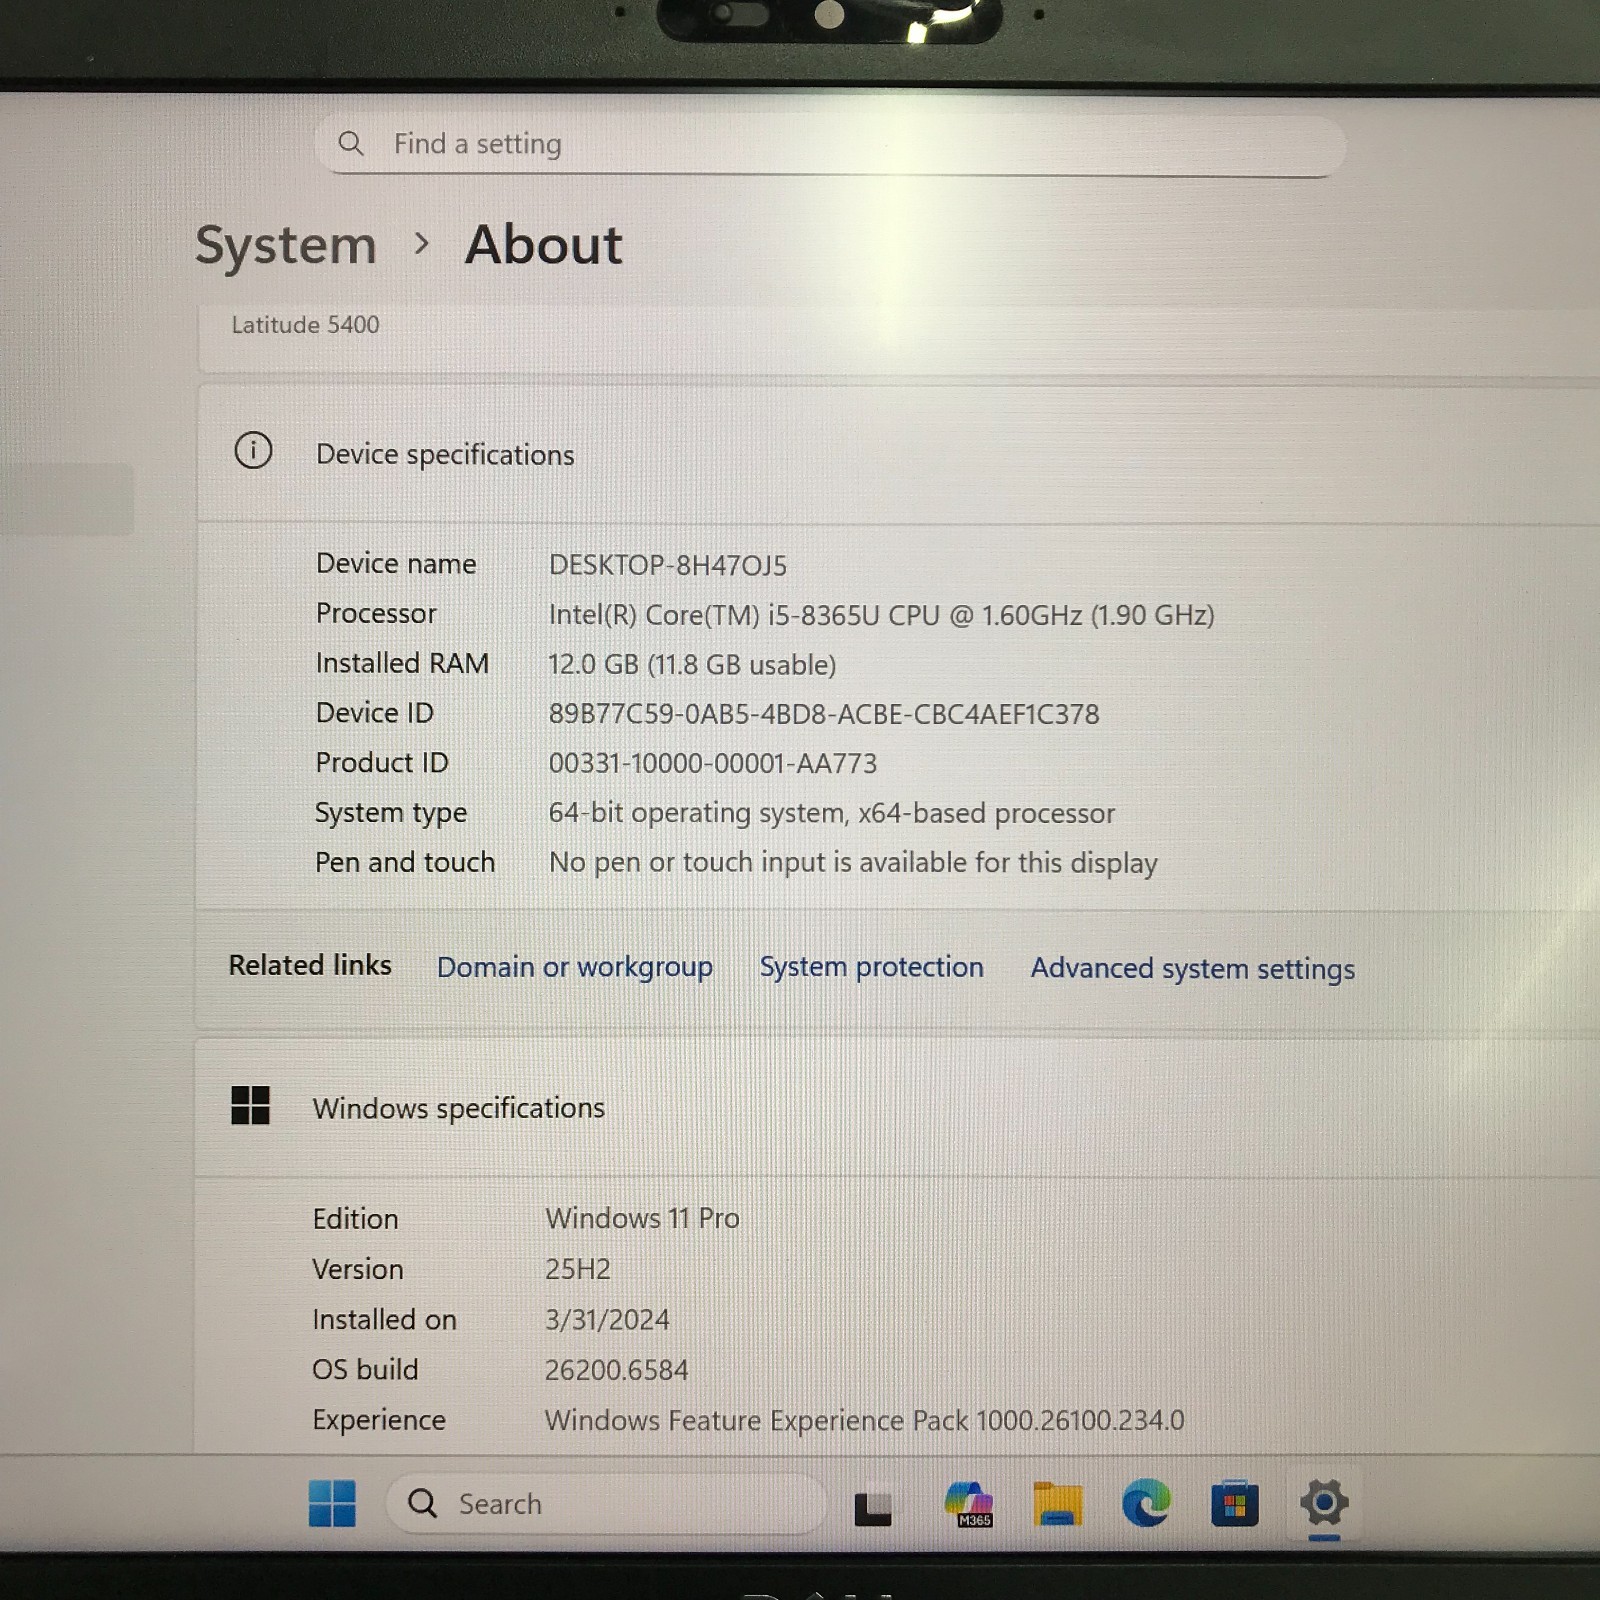Click the OS build label
Viewport: 1600px width, 1600px height.
[365, 1370]
